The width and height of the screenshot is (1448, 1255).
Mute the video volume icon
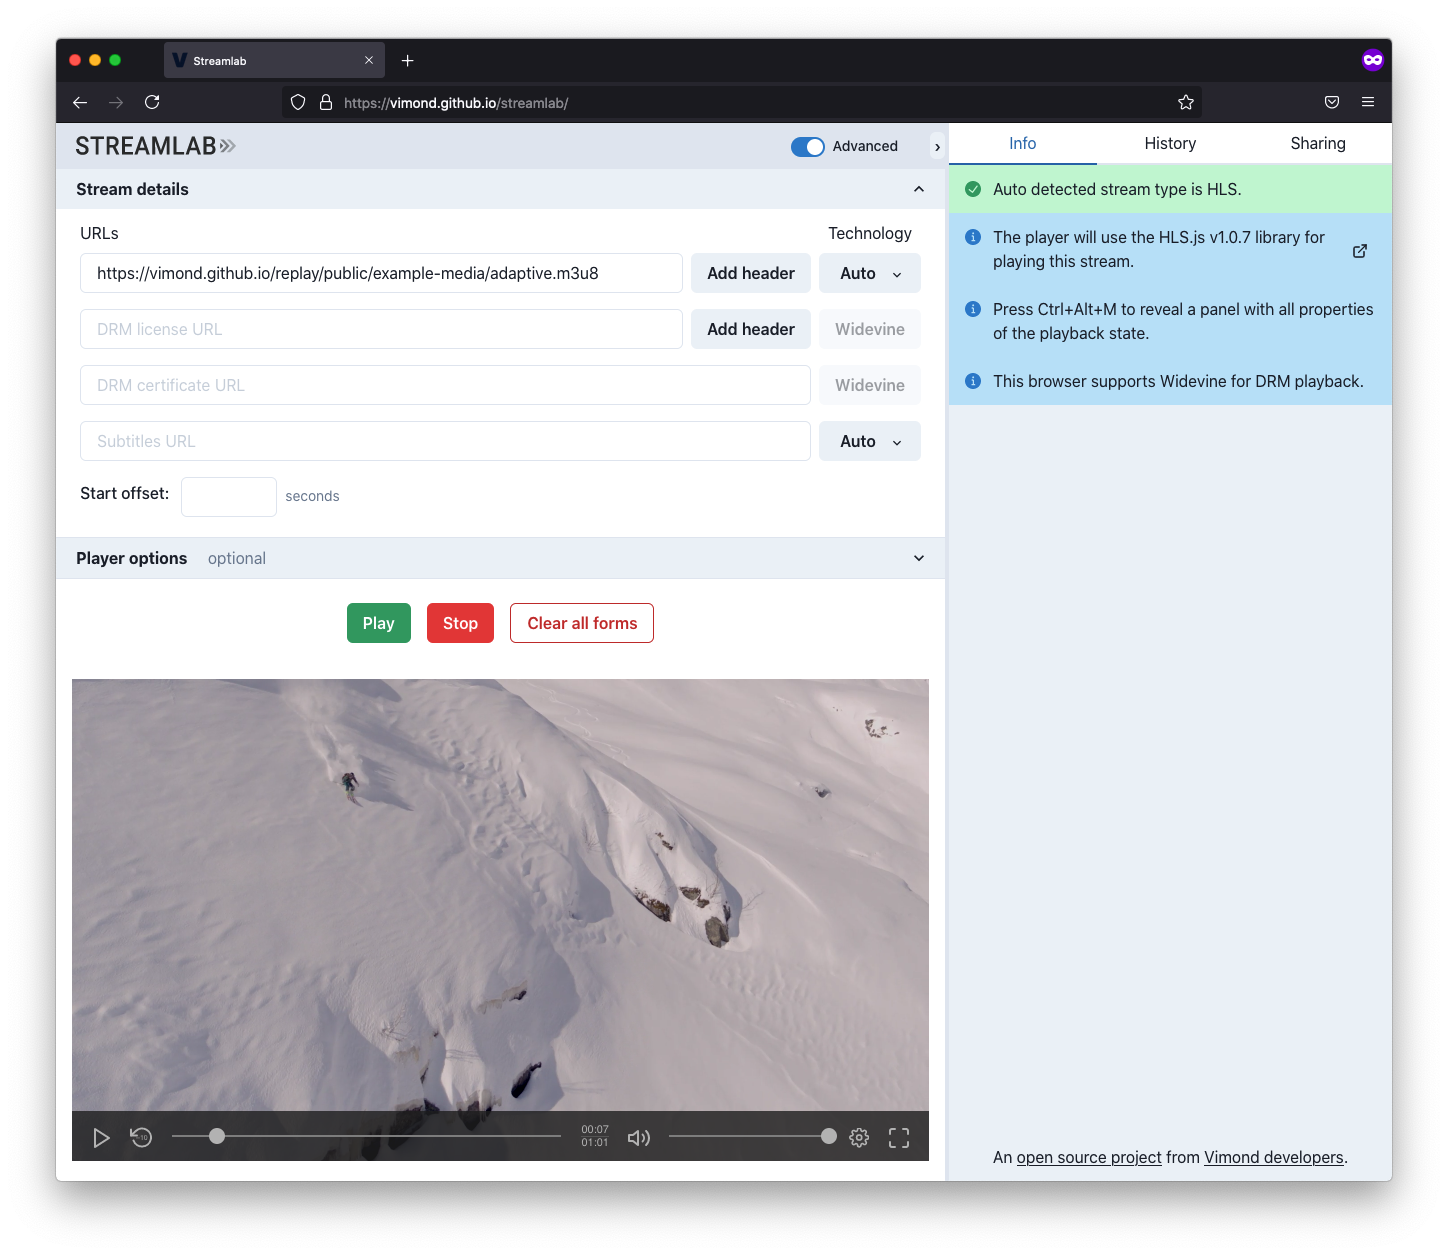click(639, 1137)
